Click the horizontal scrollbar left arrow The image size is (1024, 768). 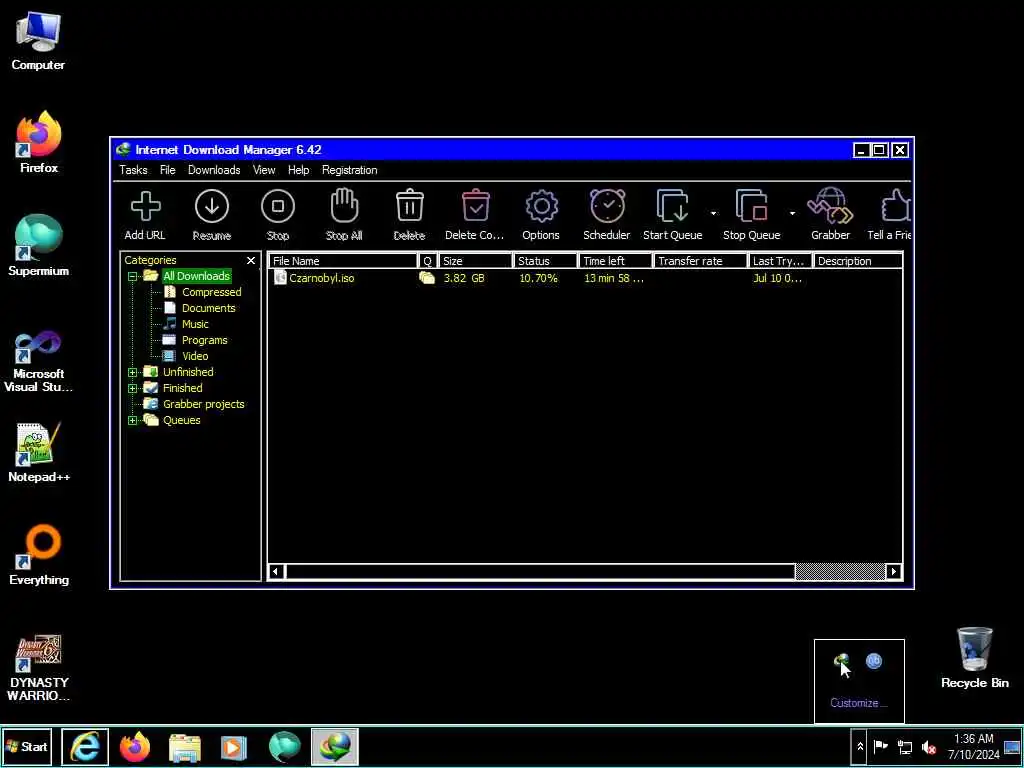point(276,571)
